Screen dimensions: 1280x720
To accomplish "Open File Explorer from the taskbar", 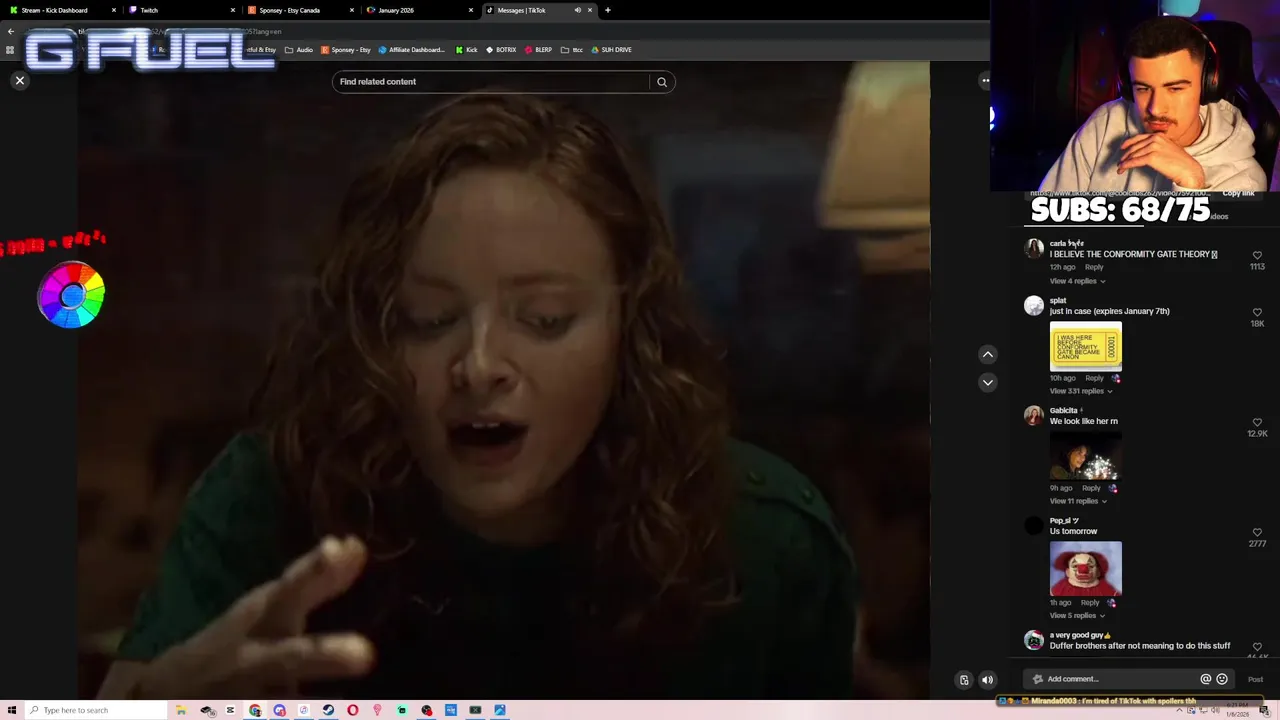I will tap(181, 710).
